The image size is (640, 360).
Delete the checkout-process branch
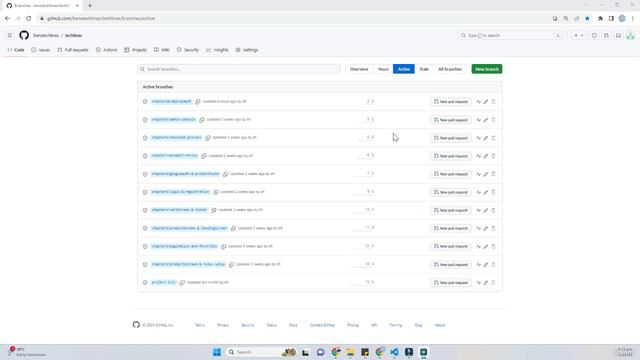pyautogui.click(x=493, y=138)
